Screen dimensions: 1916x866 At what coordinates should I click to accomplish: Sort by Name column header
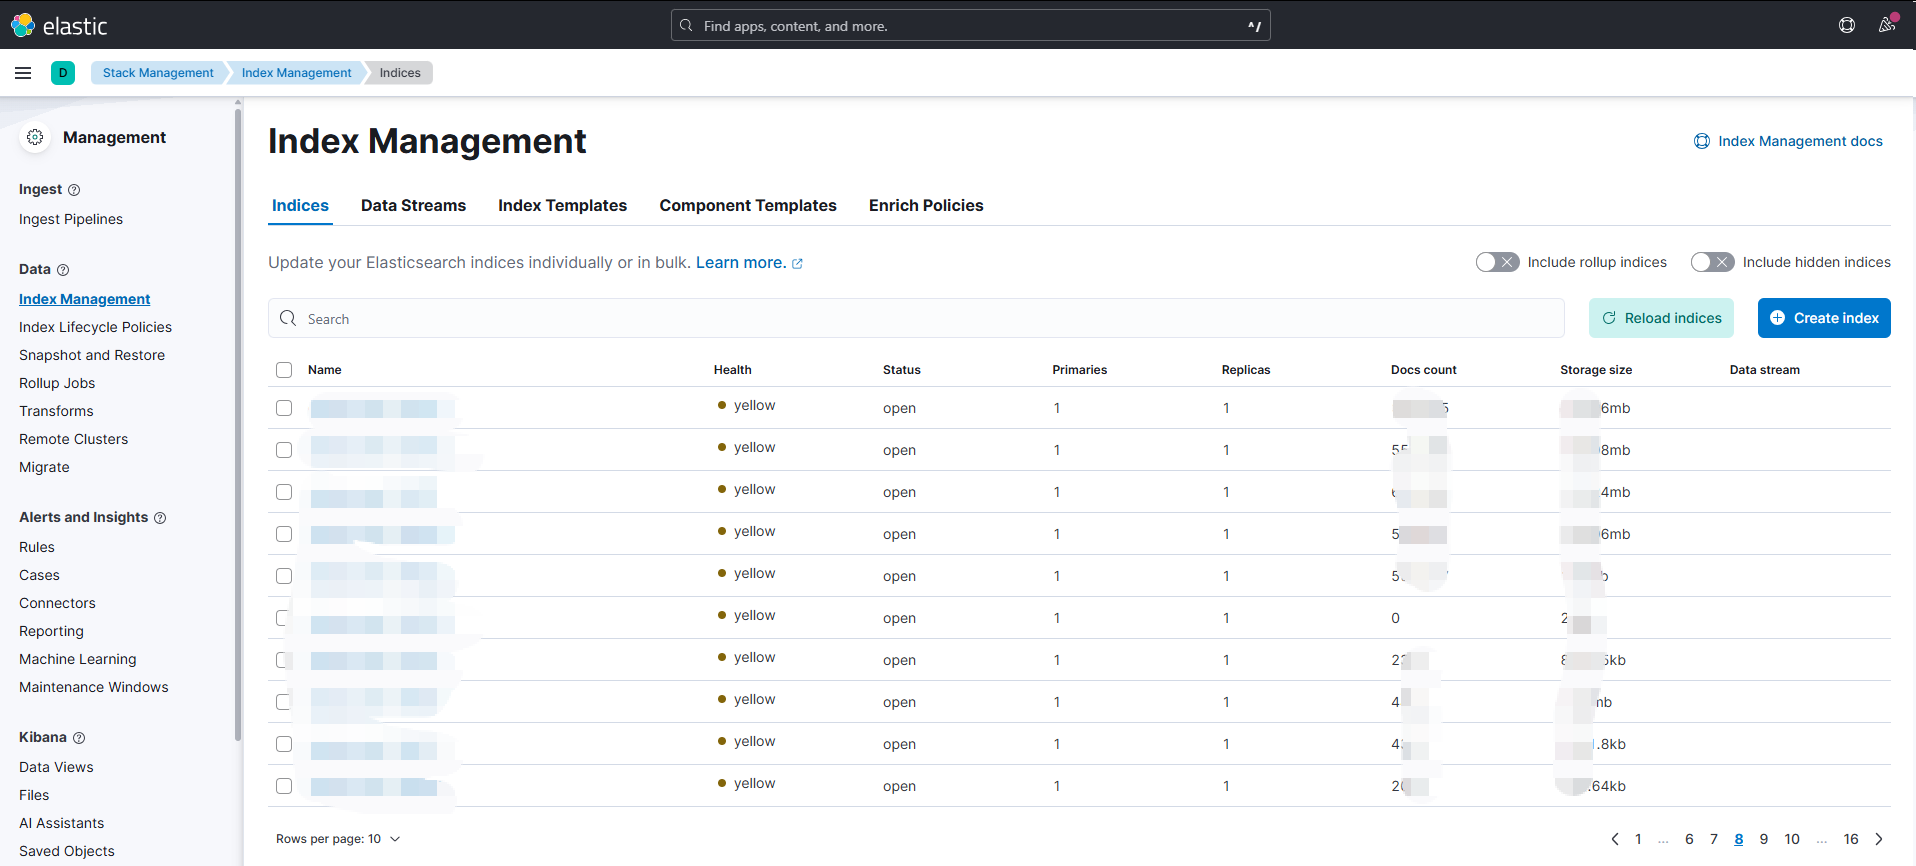click(324, 370)
